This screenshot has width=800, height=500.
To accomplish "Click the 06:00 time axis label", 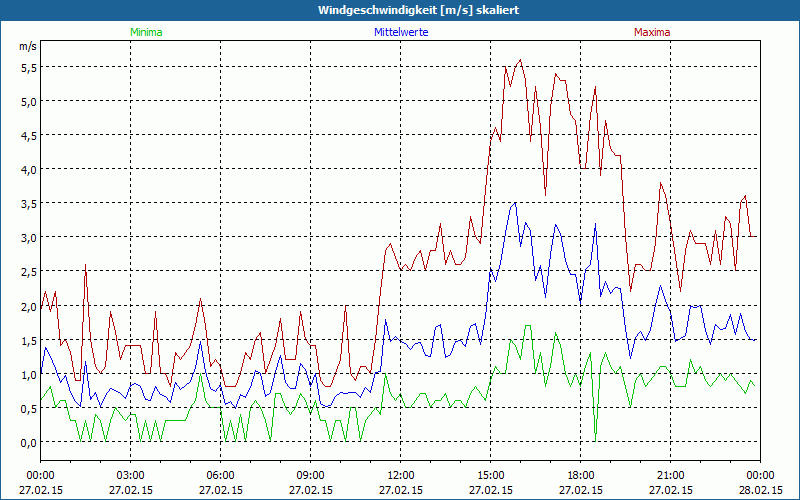I will point(220,476).
